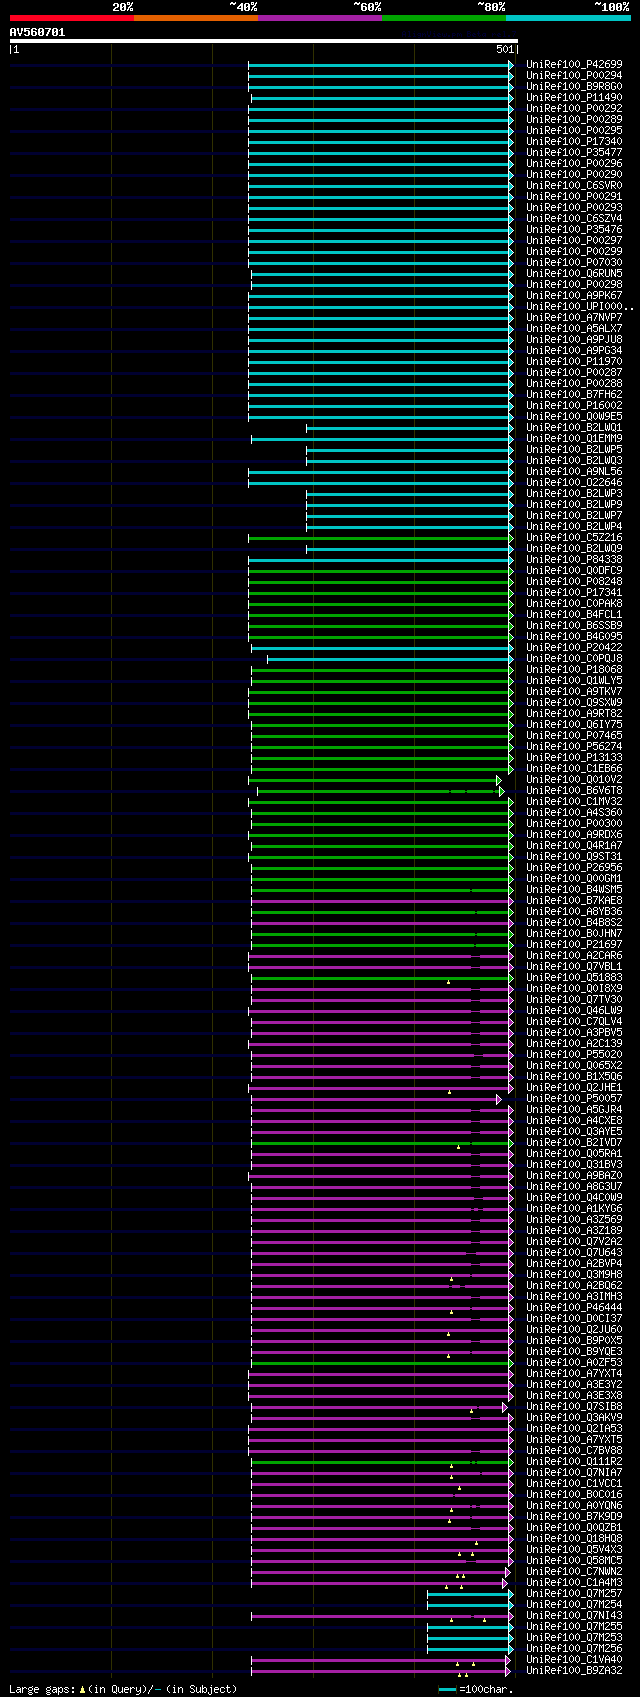Select hit UniRef100_B2IVD7

[x=574, y=1142]
